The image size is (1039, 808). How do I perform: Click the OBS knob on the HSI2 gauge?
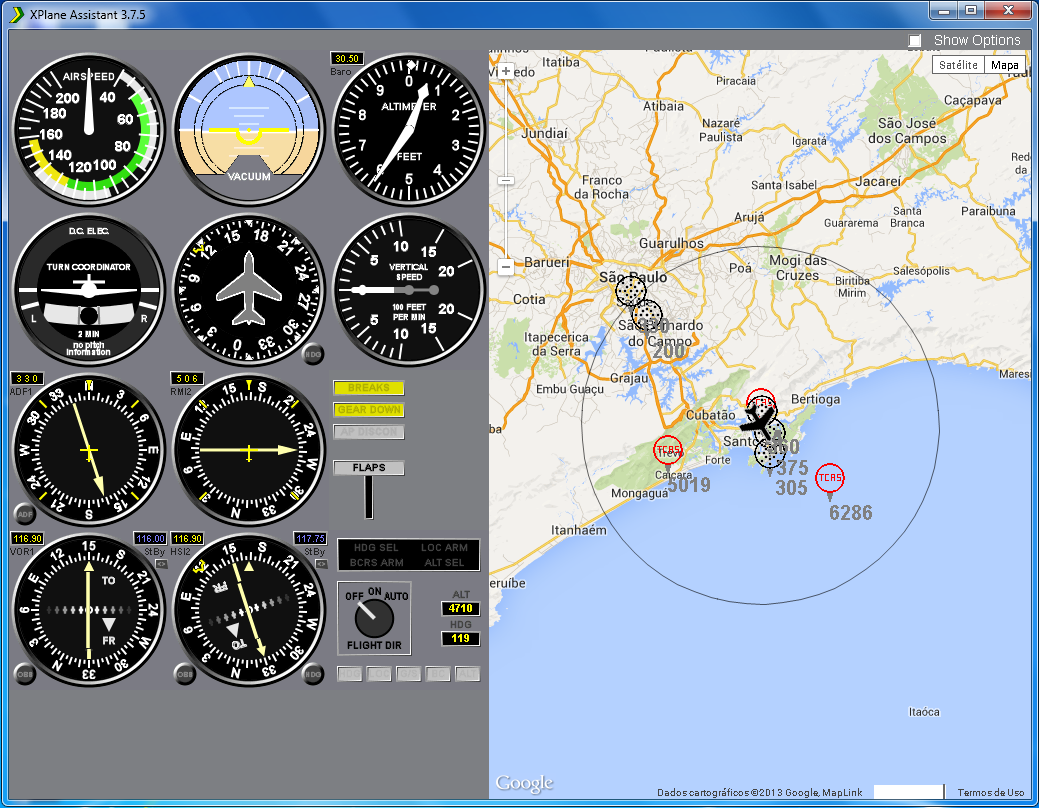(184, 674)
